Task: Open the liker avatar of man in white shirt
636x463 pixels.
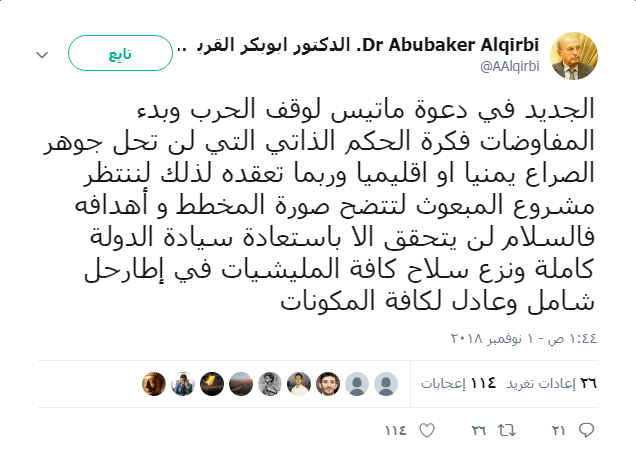Action: click(299, 383)
